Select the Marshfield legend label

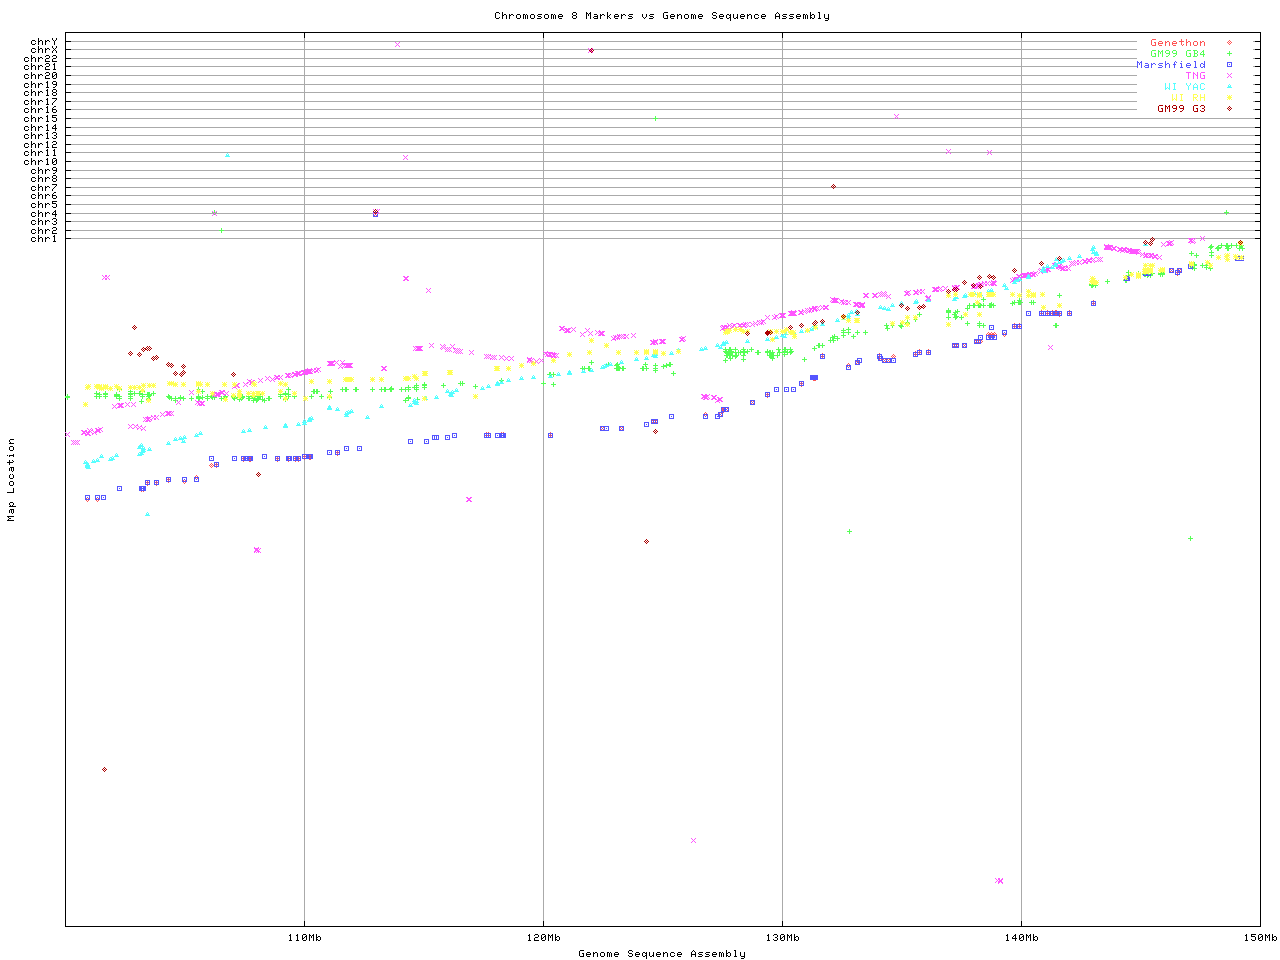(1170, 65)
